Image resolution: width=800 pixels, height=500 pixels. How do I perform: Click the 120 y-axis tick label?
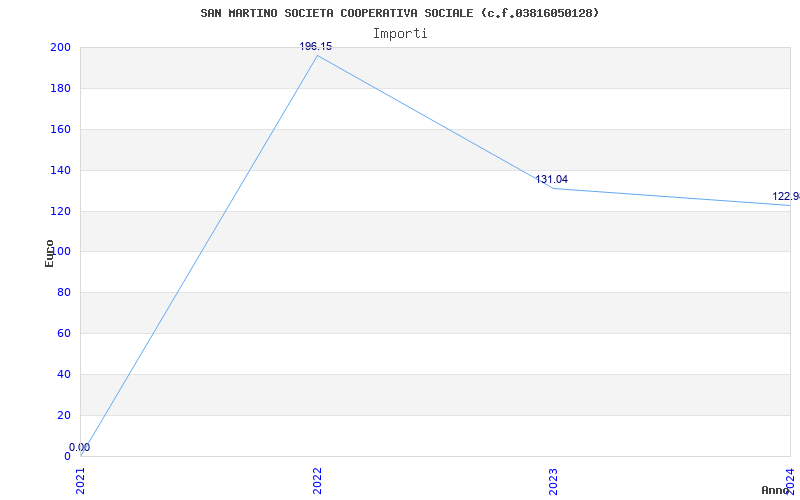60,211
